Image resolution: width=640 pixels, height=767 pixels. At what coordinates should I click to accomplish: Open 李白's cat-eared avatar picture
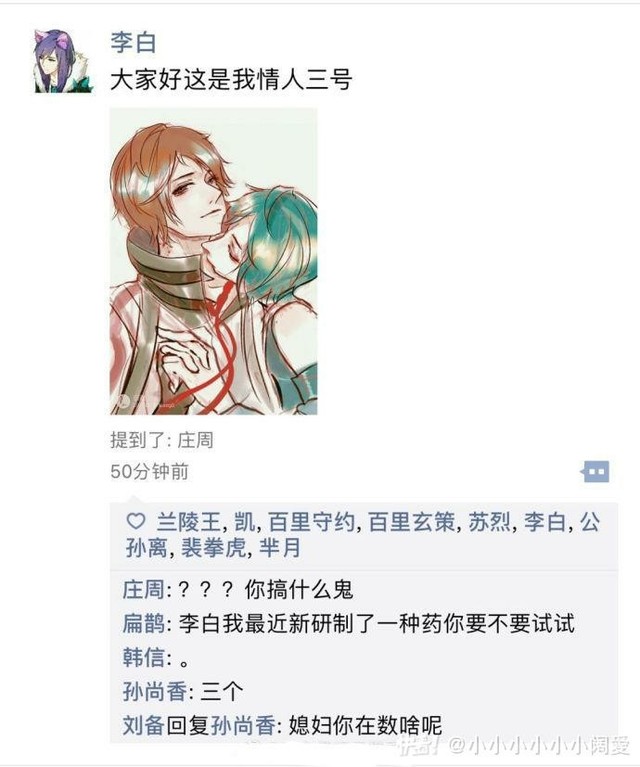point(63,61)
